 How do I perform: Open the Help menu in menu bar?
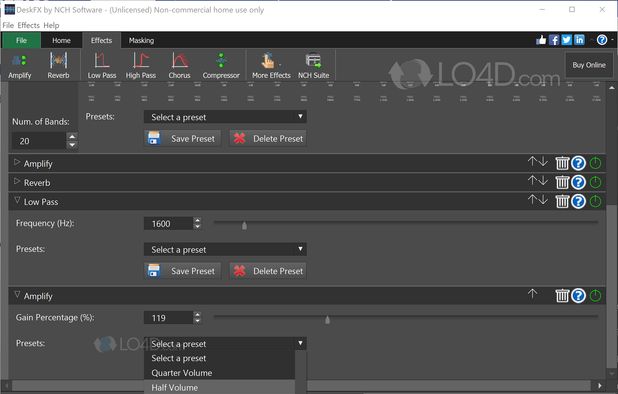51,25
